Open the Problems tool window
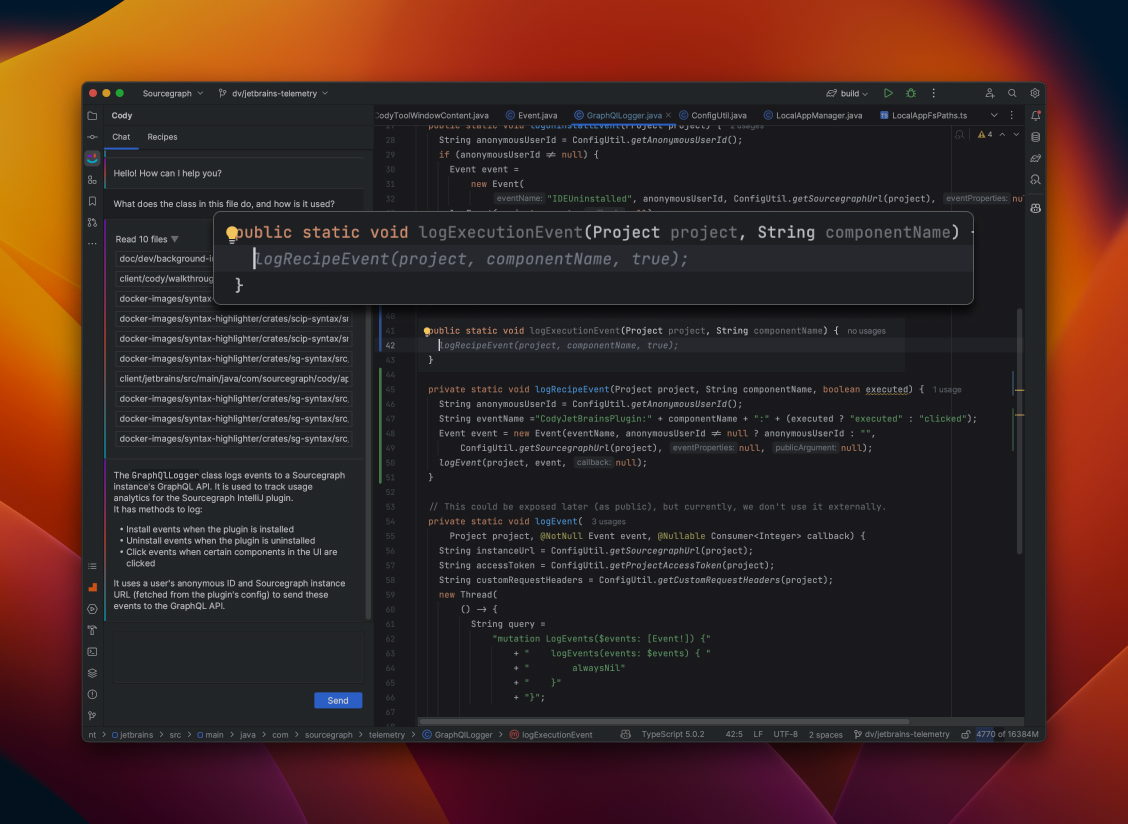Image resolution: width=1128 pixels, height=824 pixels. (92, 694)
